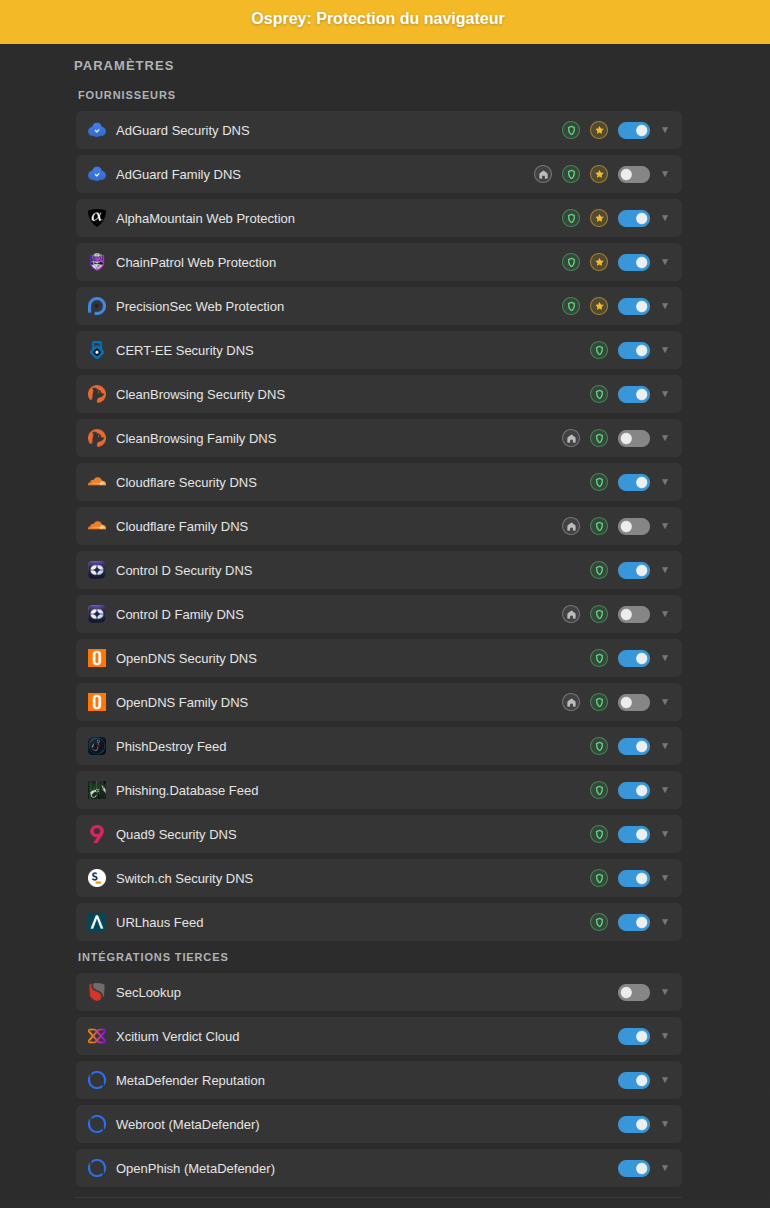This screenshot has width=770, height=1208.
Task: Click the 'Quad9 Security DNS' label
Action: [x=176, y=834]
